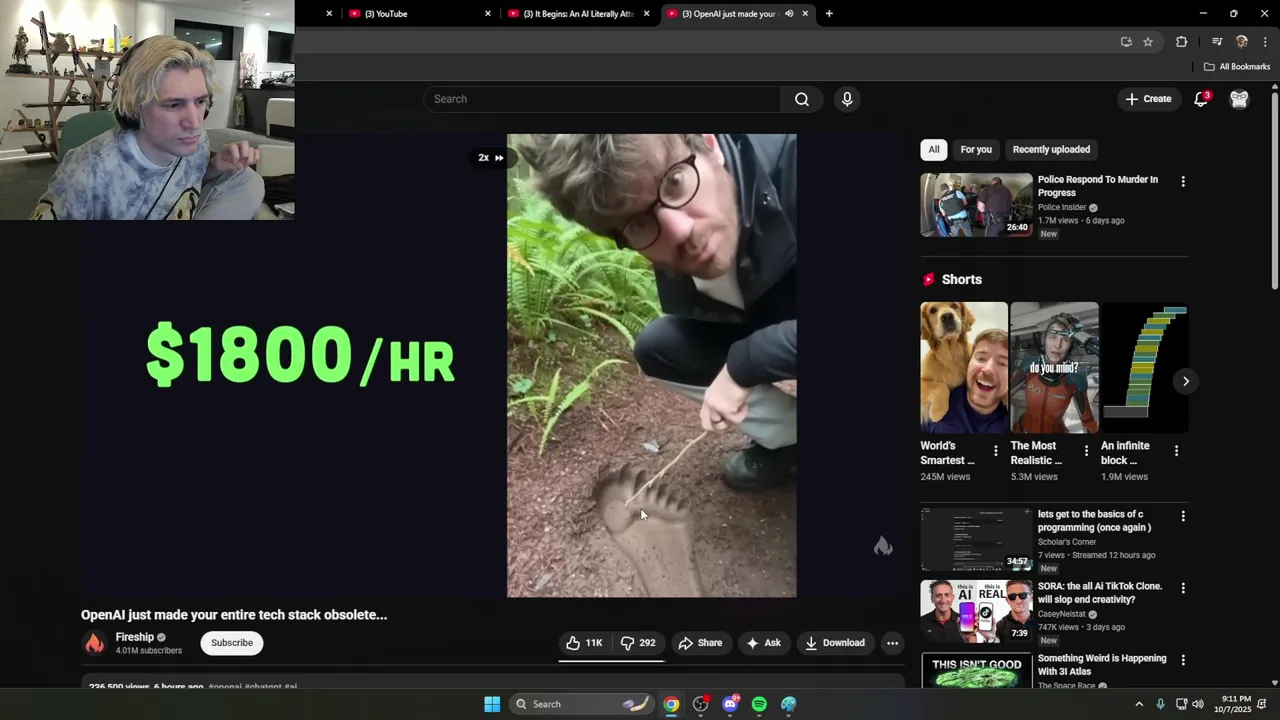Open options for World's Smartest Short
This screenshot has width=1280, height=720.
click(x=995, y=451)
